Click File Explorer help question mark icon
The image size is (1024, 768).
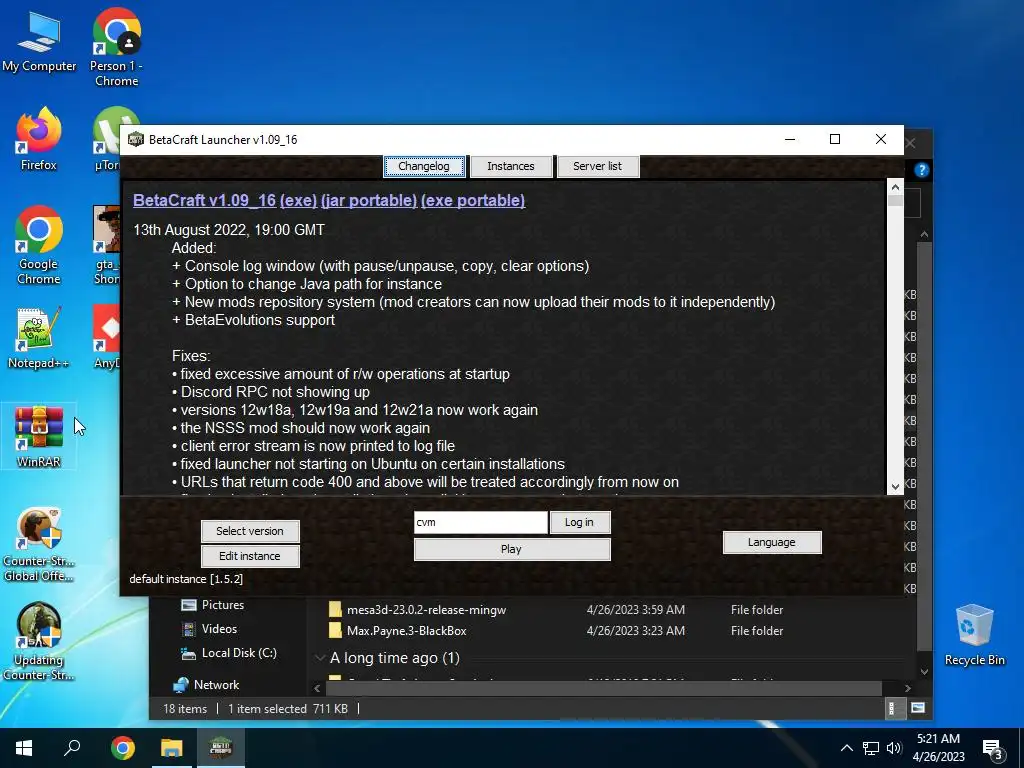pos(921,170)
